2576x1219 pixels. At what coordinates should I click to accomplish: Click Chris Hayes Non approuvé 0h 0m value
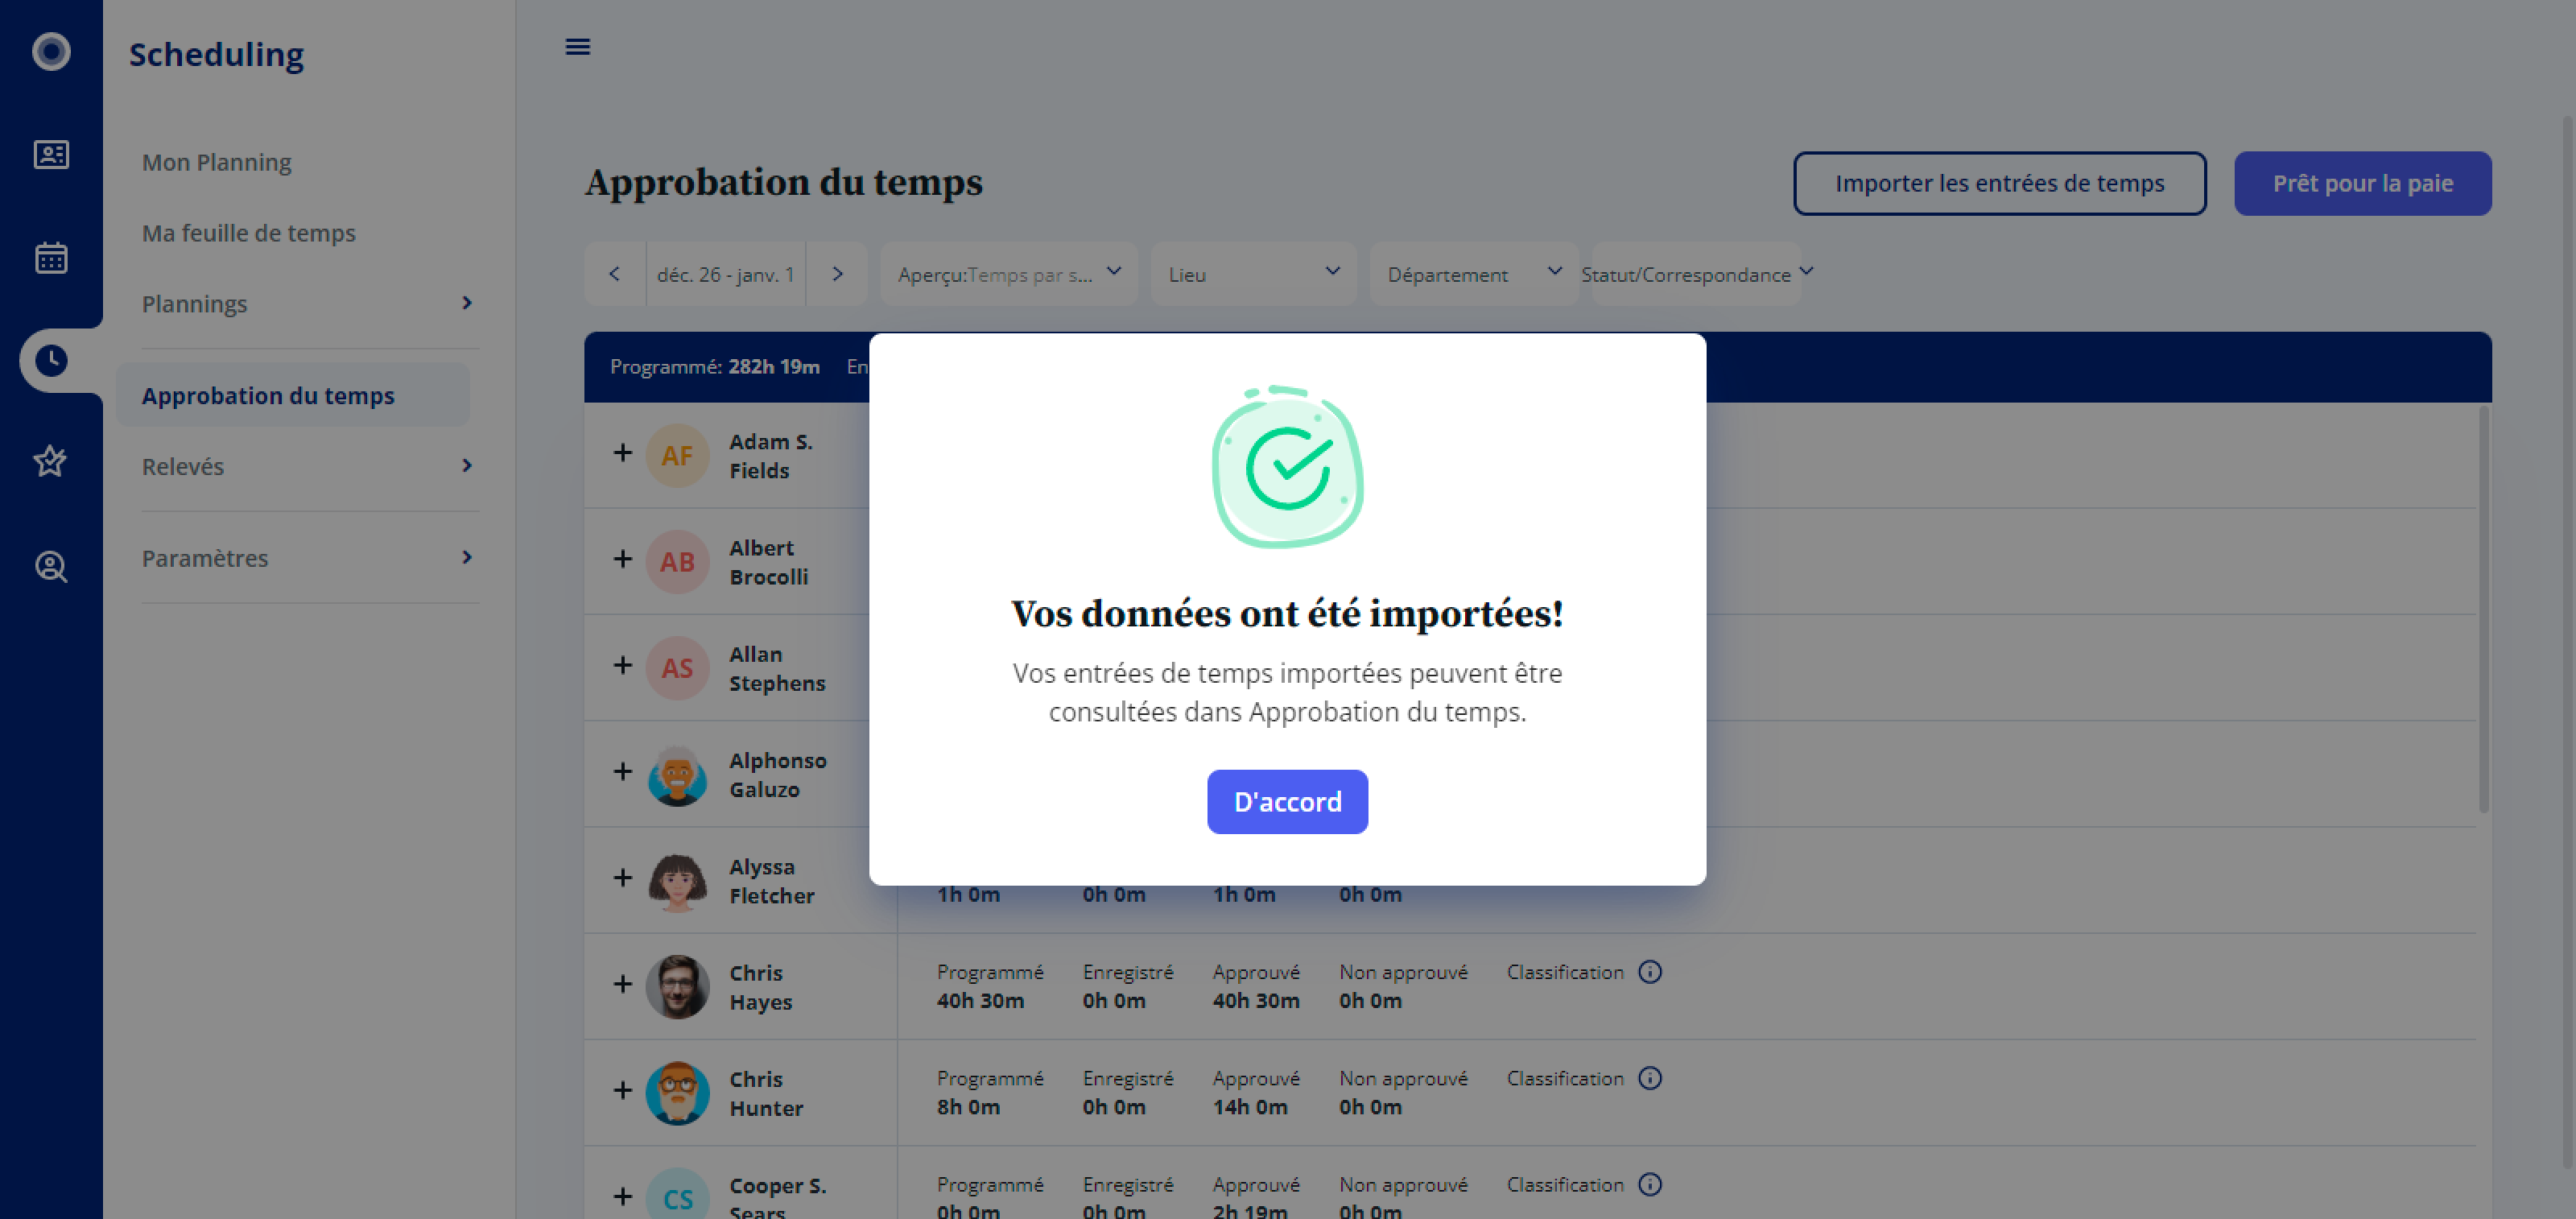pyautogui.click(x=1371, y=1000)
